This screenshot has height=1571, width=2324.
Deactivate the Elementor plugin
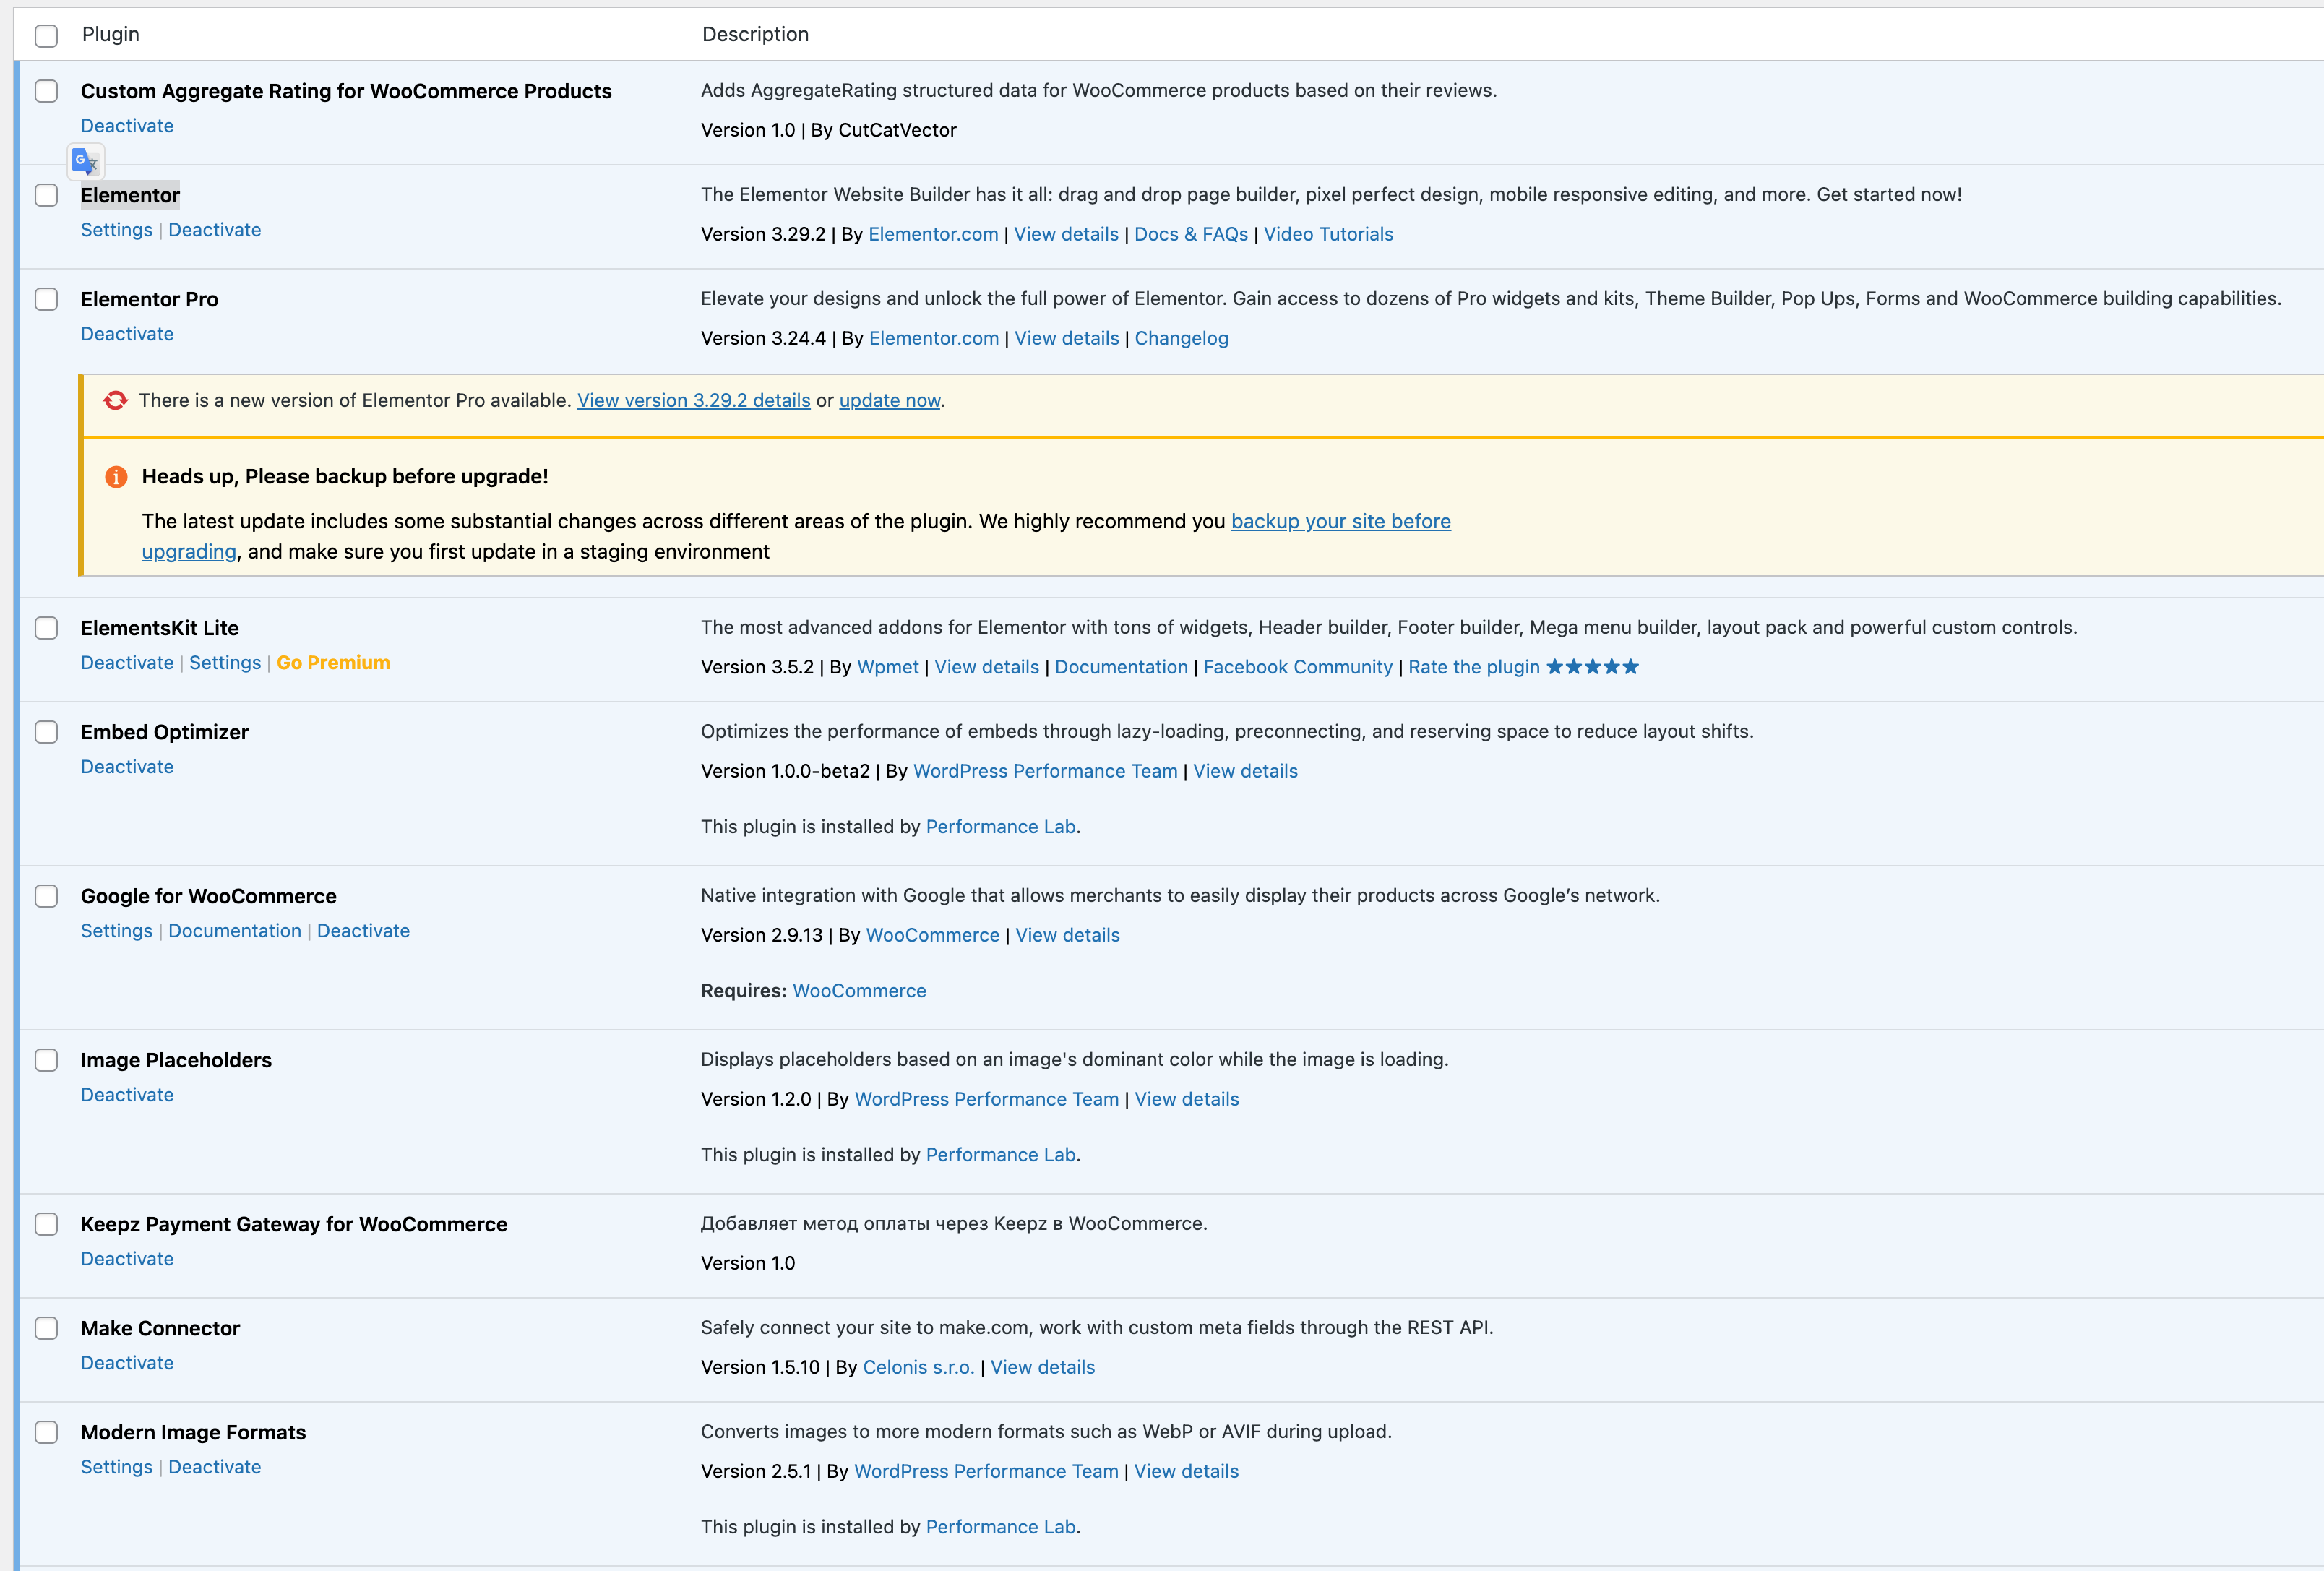click(x=214, y=230)
